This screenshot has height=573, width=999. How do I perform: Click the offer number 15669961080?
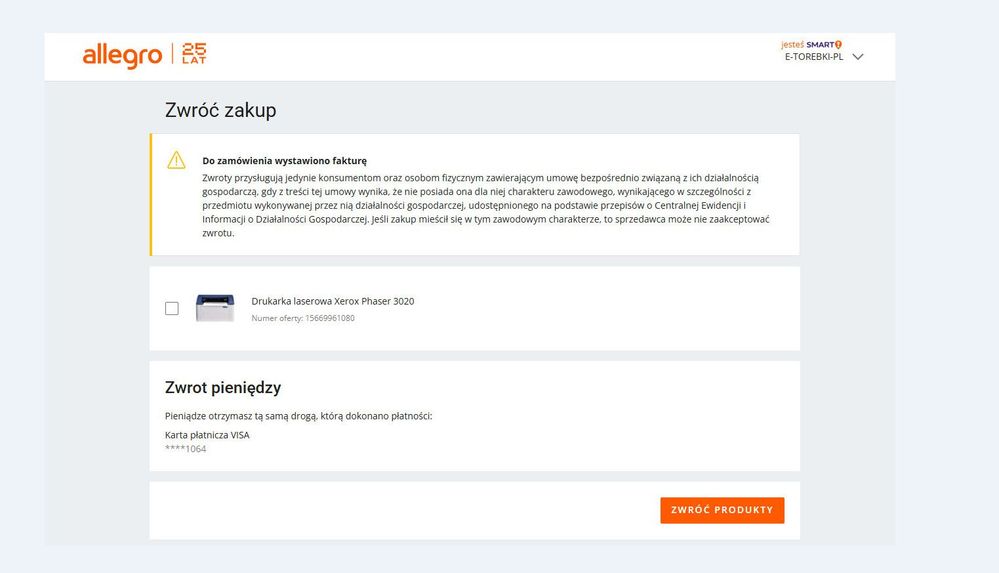303,318
